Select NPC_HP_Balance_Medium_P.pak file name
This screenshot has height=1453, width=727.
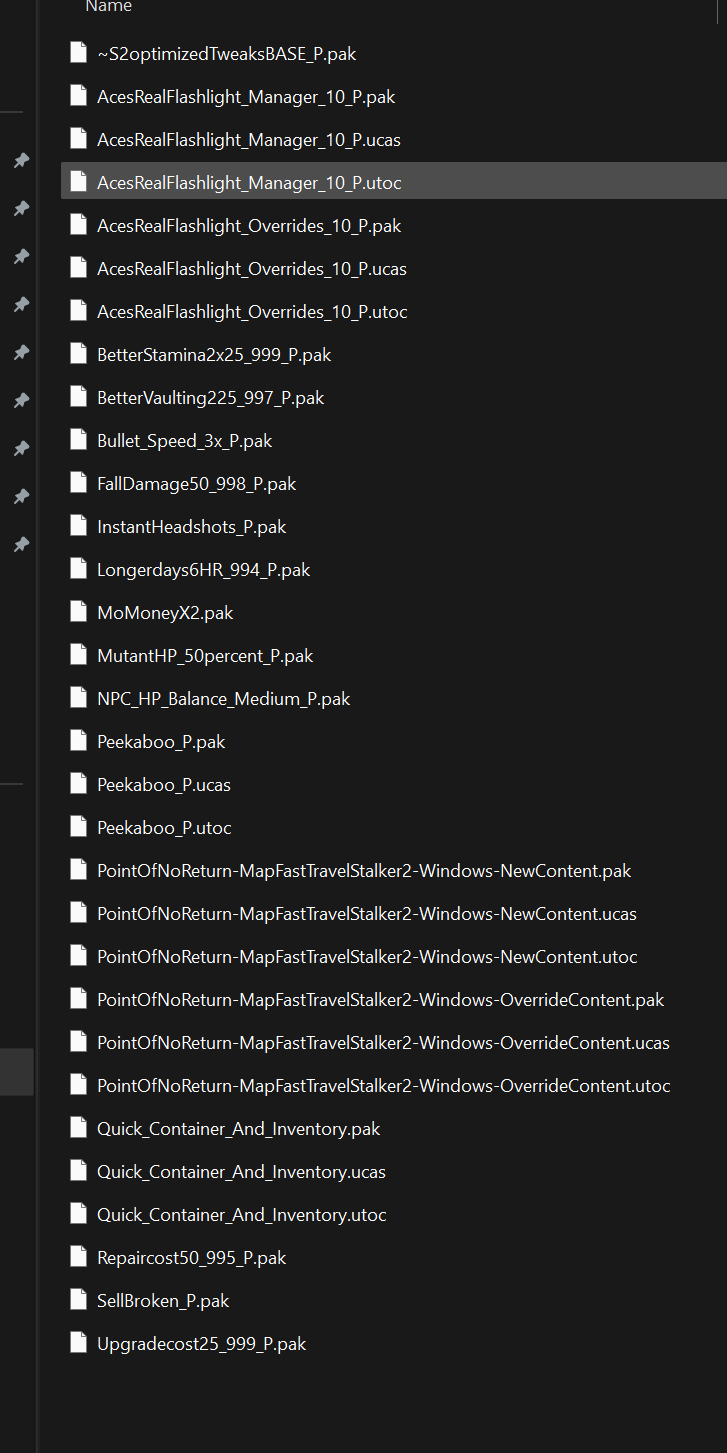point(224,699)
